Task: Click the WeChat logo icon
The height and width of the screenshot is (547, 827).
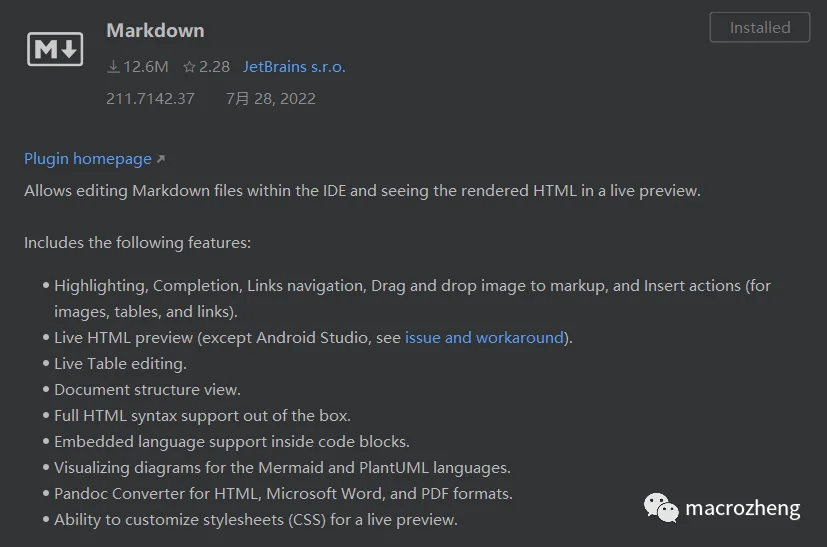Action: pos(661,508)
